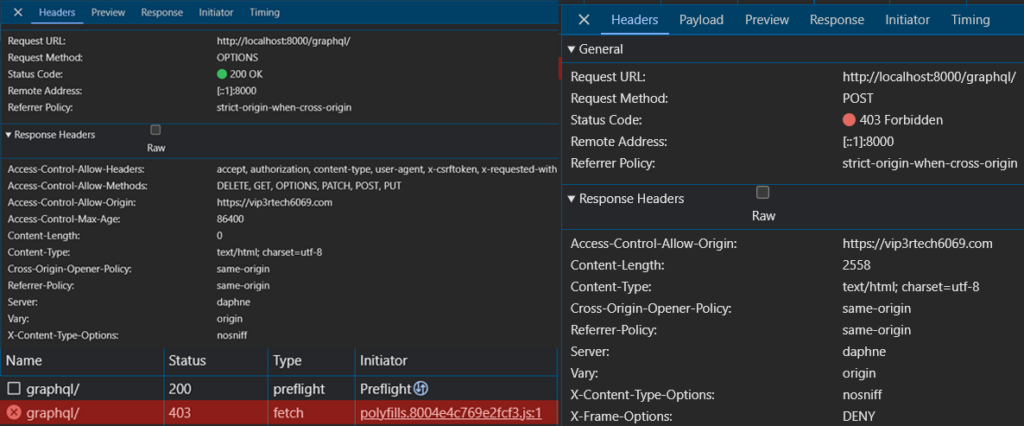The image size is (1024, 426).
Task: Close the left request details panel
Action: pos(16,13)
